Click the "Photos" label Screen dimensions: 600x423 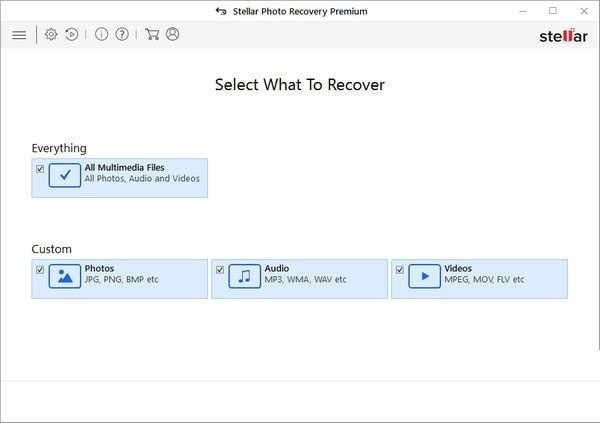(x=99, y=268)
